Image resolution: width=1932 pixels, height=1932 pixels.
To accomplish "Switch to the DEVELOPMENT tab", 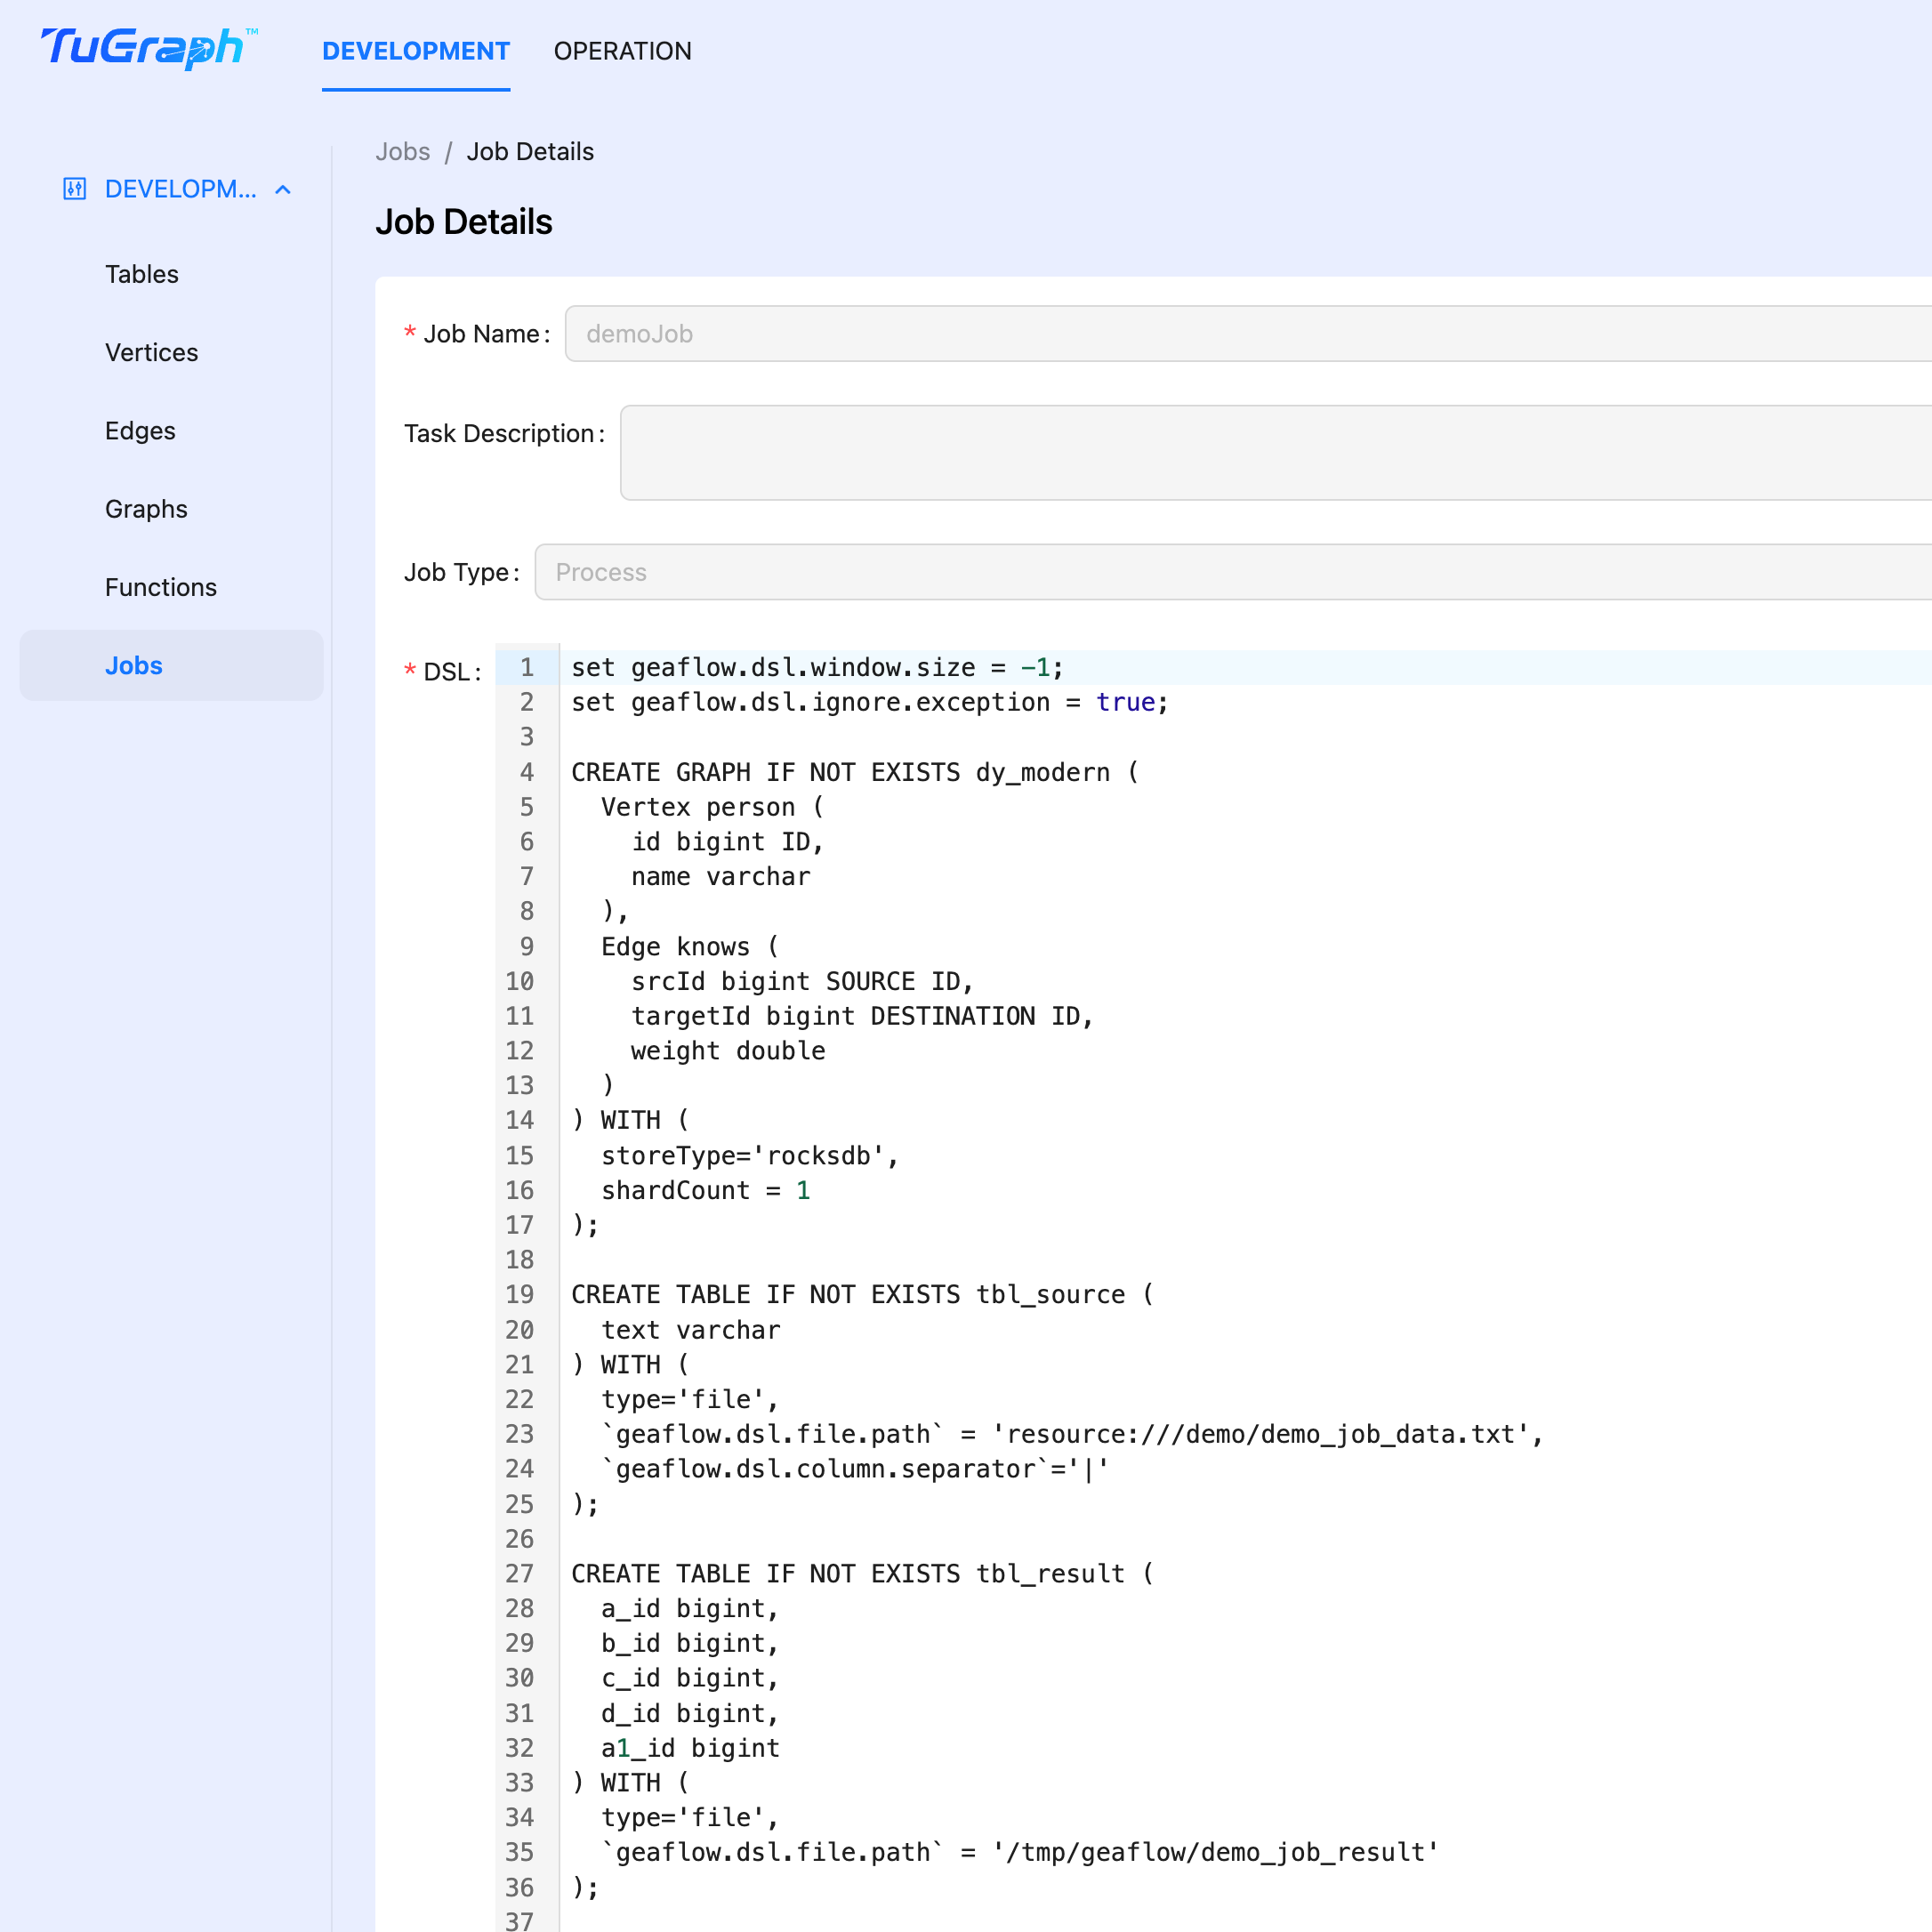I will pyautogui.click(x=415, y=51).
